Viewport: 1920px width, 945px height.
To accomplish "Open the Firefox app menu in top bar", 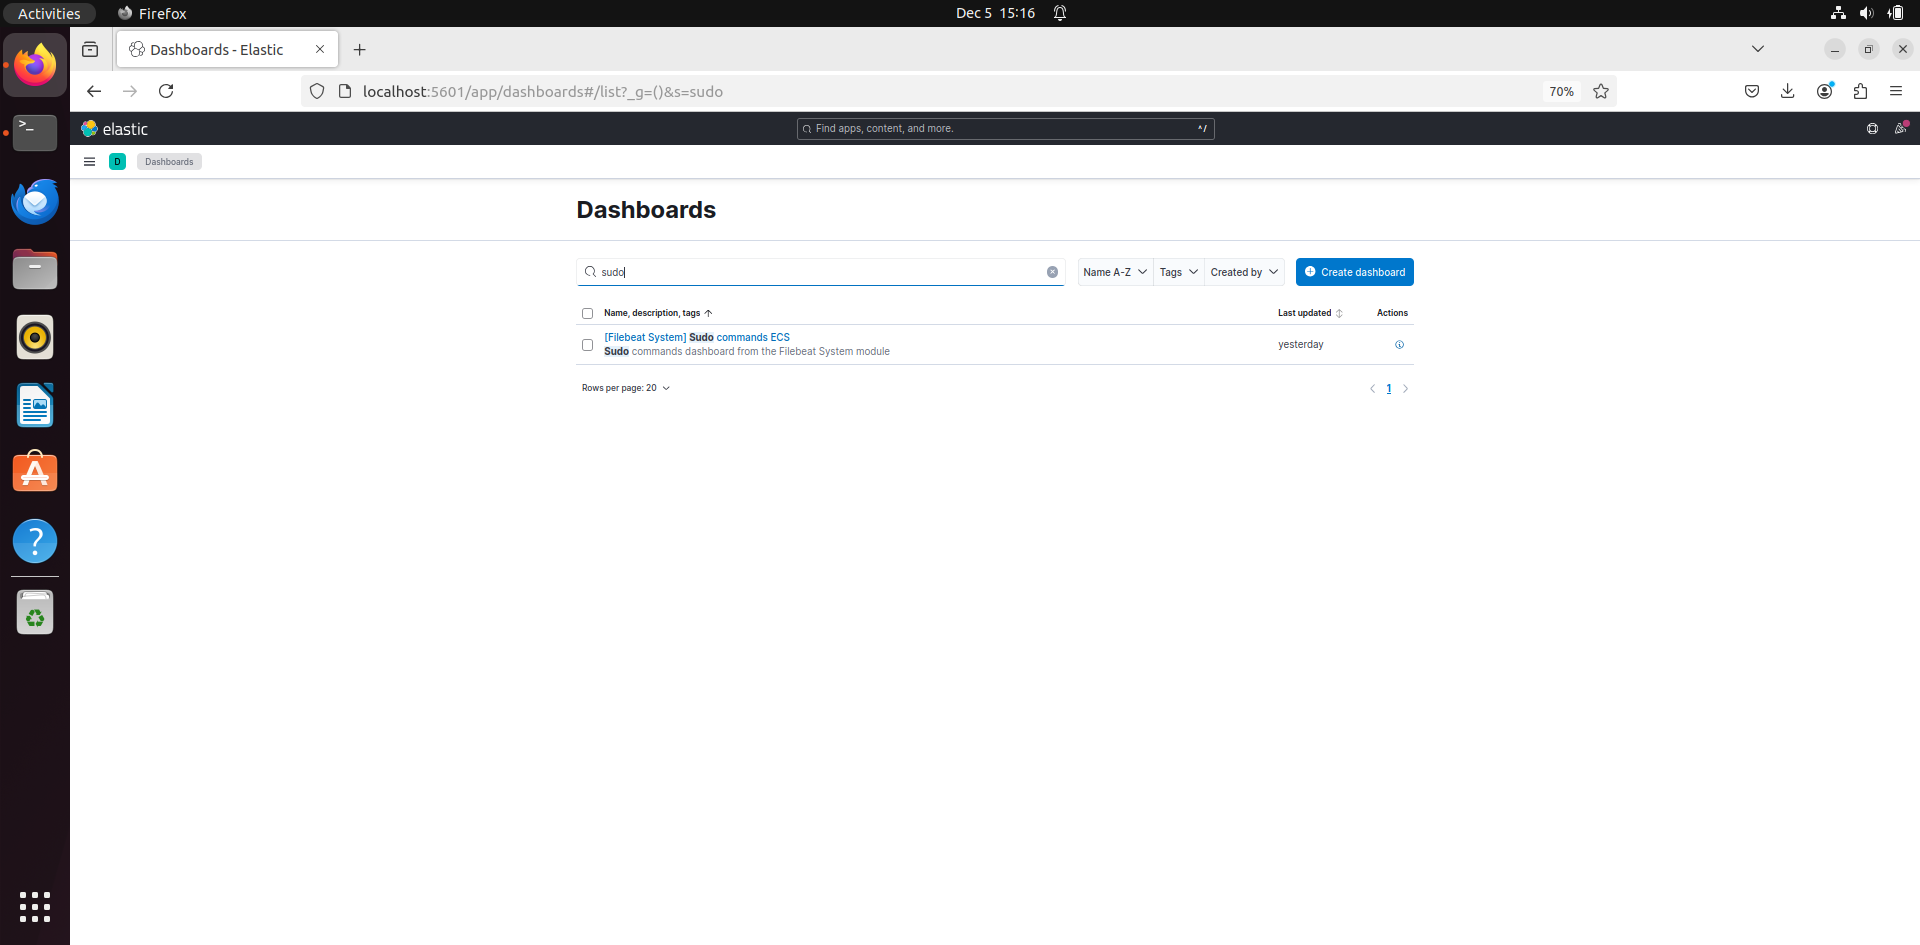I will 152,13.
